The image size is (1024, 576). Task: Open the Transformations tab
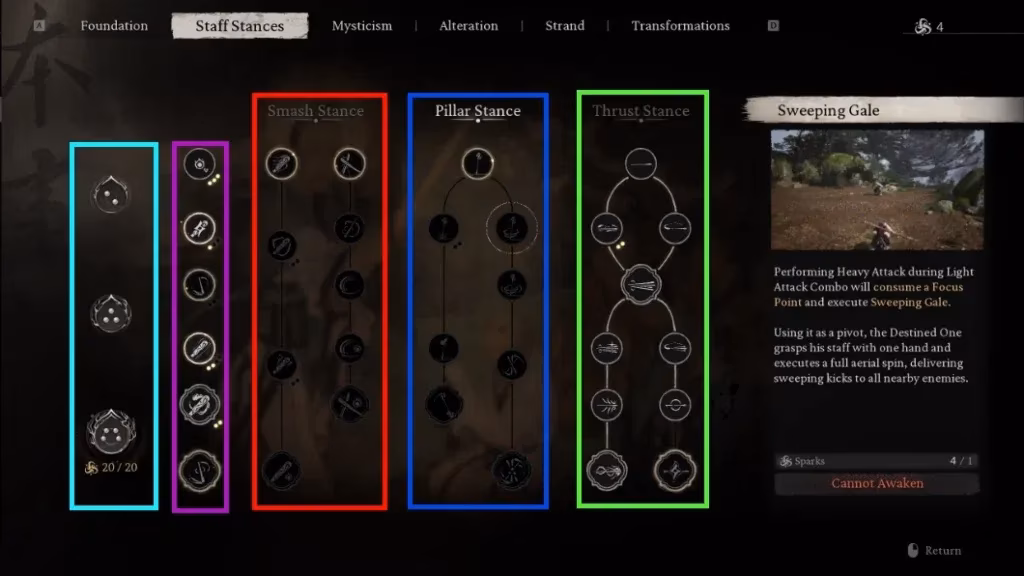point(679,26)
